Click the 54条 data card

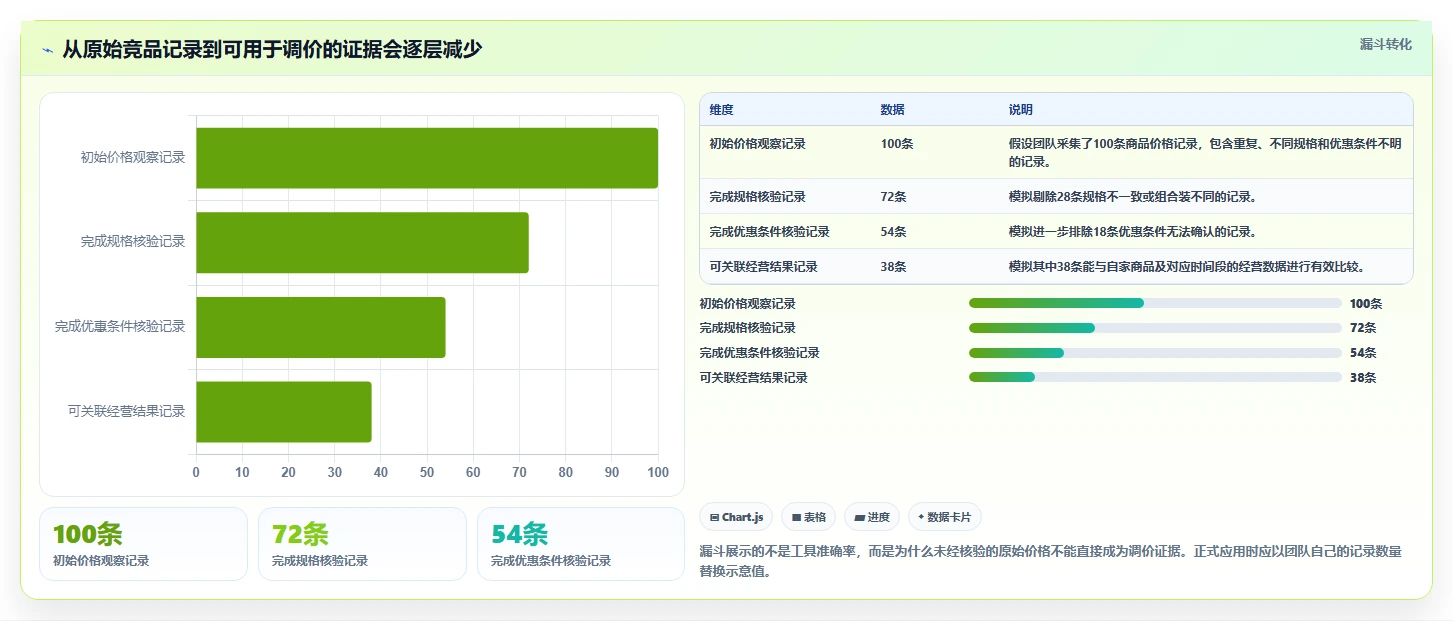pos(581,544)
